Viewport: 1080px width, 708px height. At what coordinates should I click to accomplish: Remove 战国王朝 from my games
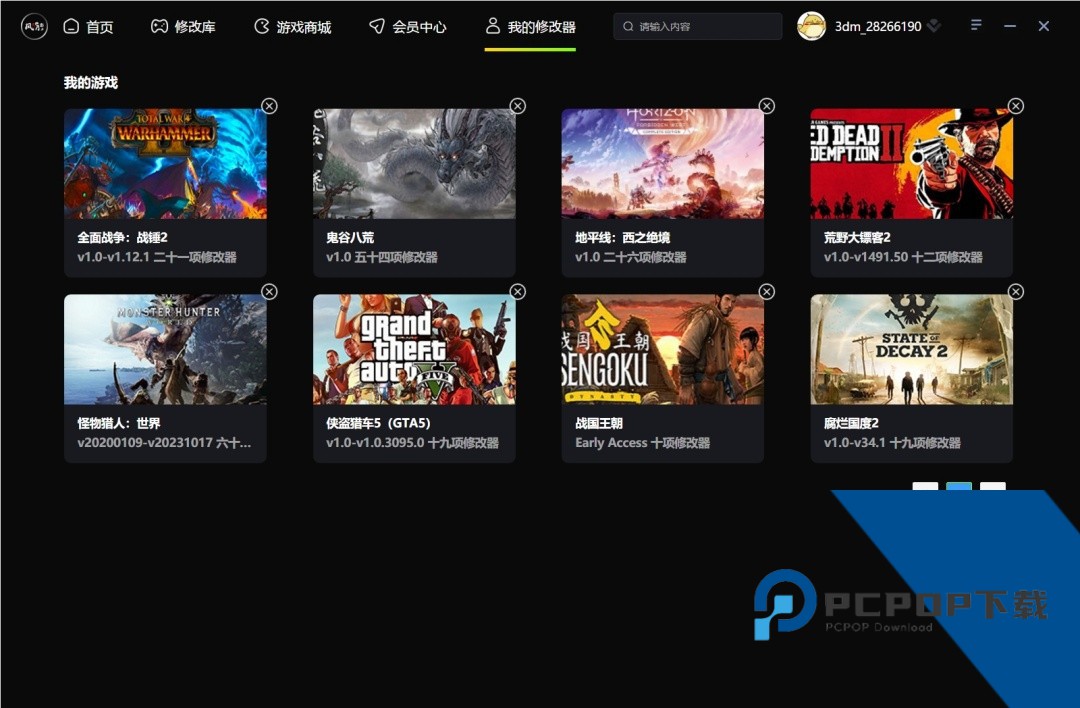point(767,292)
